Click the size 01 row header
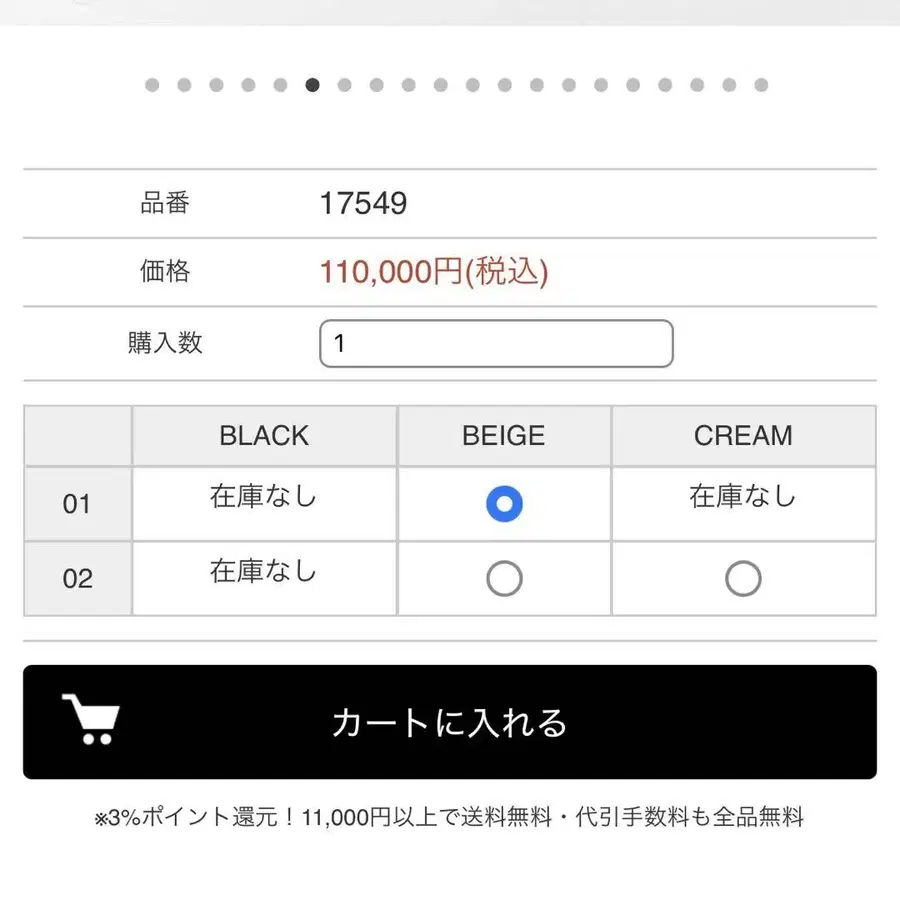Viewport: 900px width, 900px height. pyautogui.click(x=77, y=504)
